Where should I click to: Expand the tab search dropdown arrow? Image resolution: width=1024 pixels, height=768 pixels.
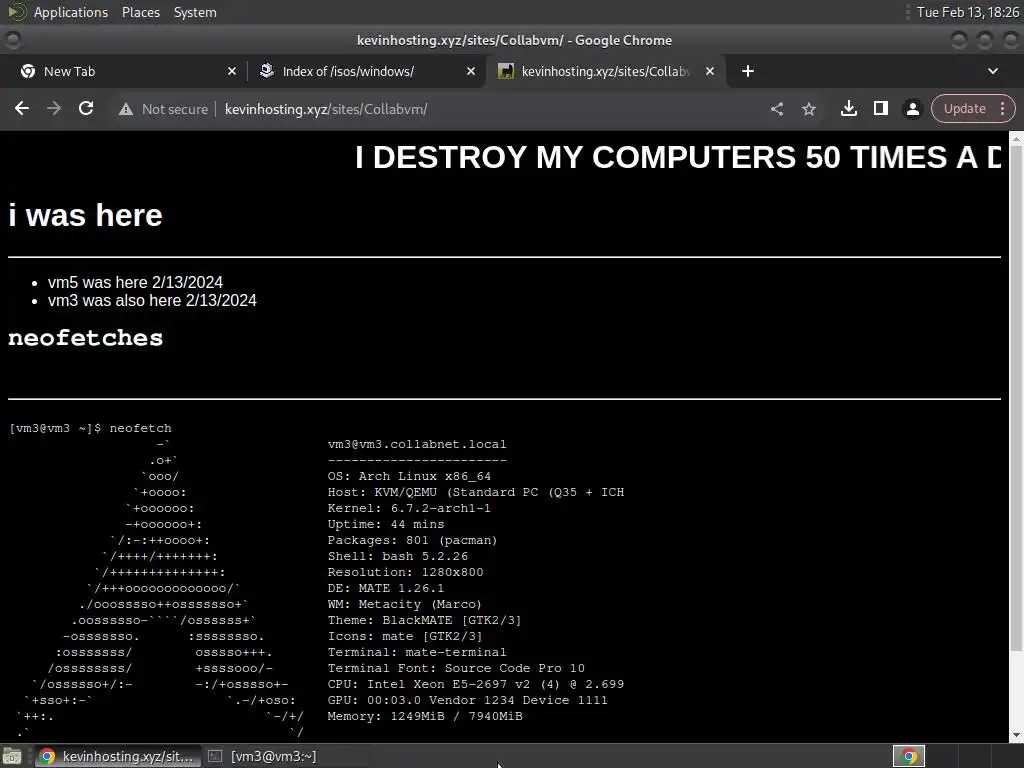(x=993, y=71)
